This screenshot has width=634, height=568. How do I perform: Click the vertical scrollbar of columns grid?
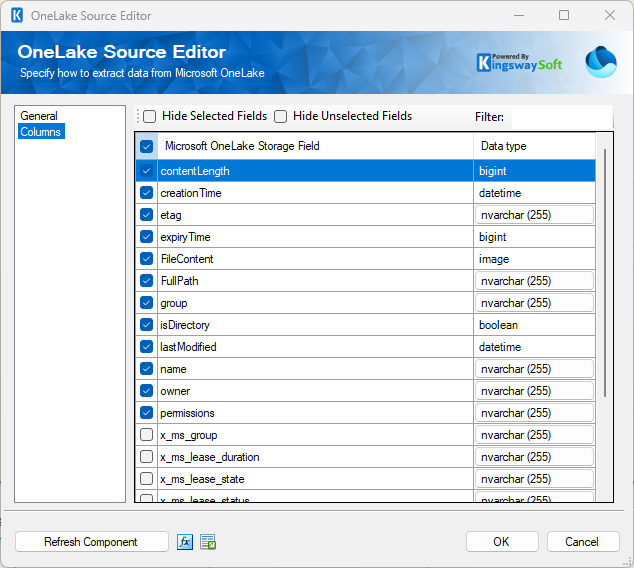(x=604, y=273)
